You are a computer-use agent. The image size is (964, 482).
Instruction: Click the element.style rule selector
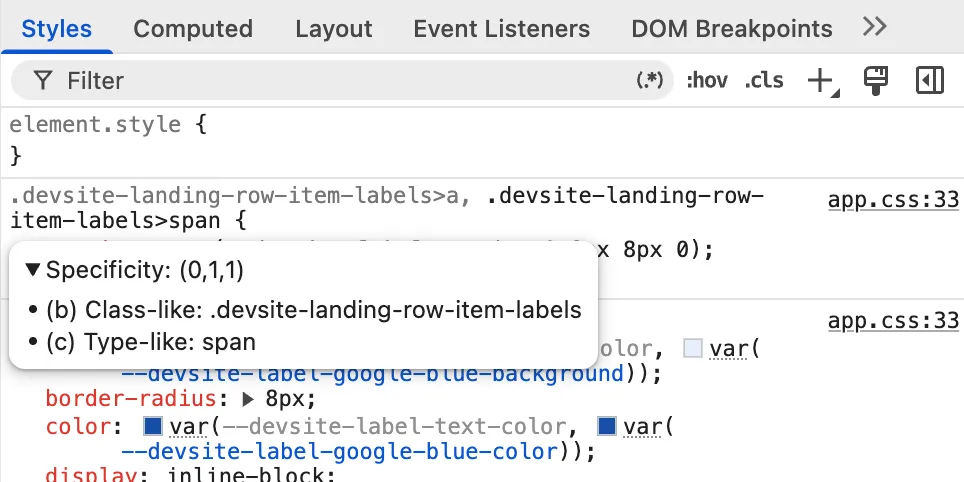click(x=95, y=125)
